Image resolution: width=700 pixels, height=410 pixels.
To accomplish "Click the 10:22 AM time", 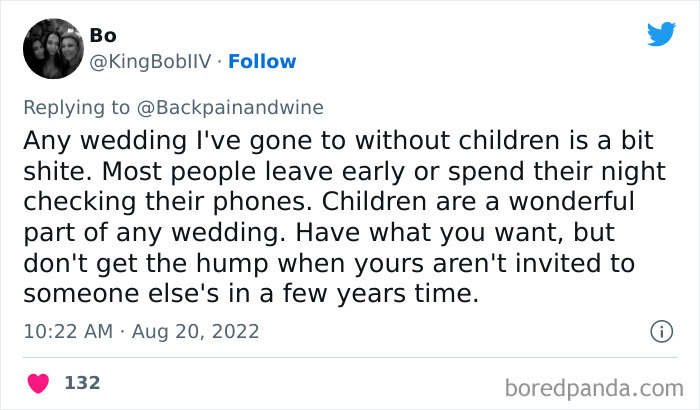I will (x=67, y=331).
